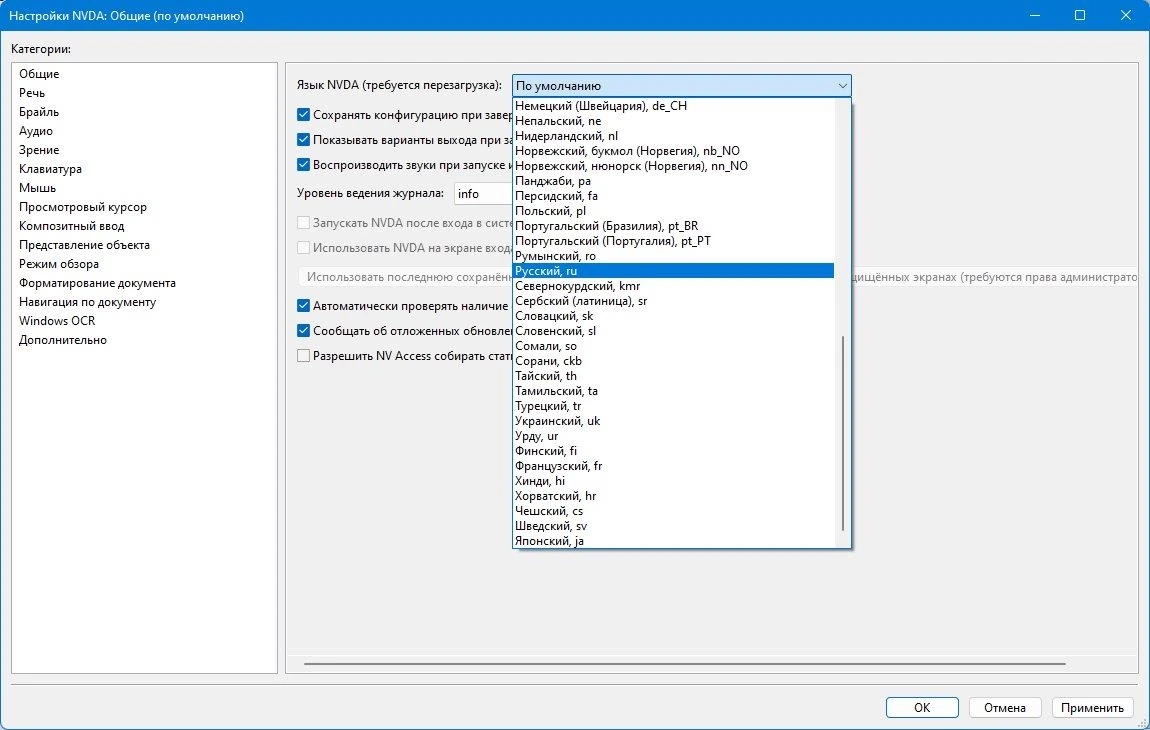This screenshot has height=730, width=1150.
Task: Select Турецкий, tr language
Action: (673, 406)
